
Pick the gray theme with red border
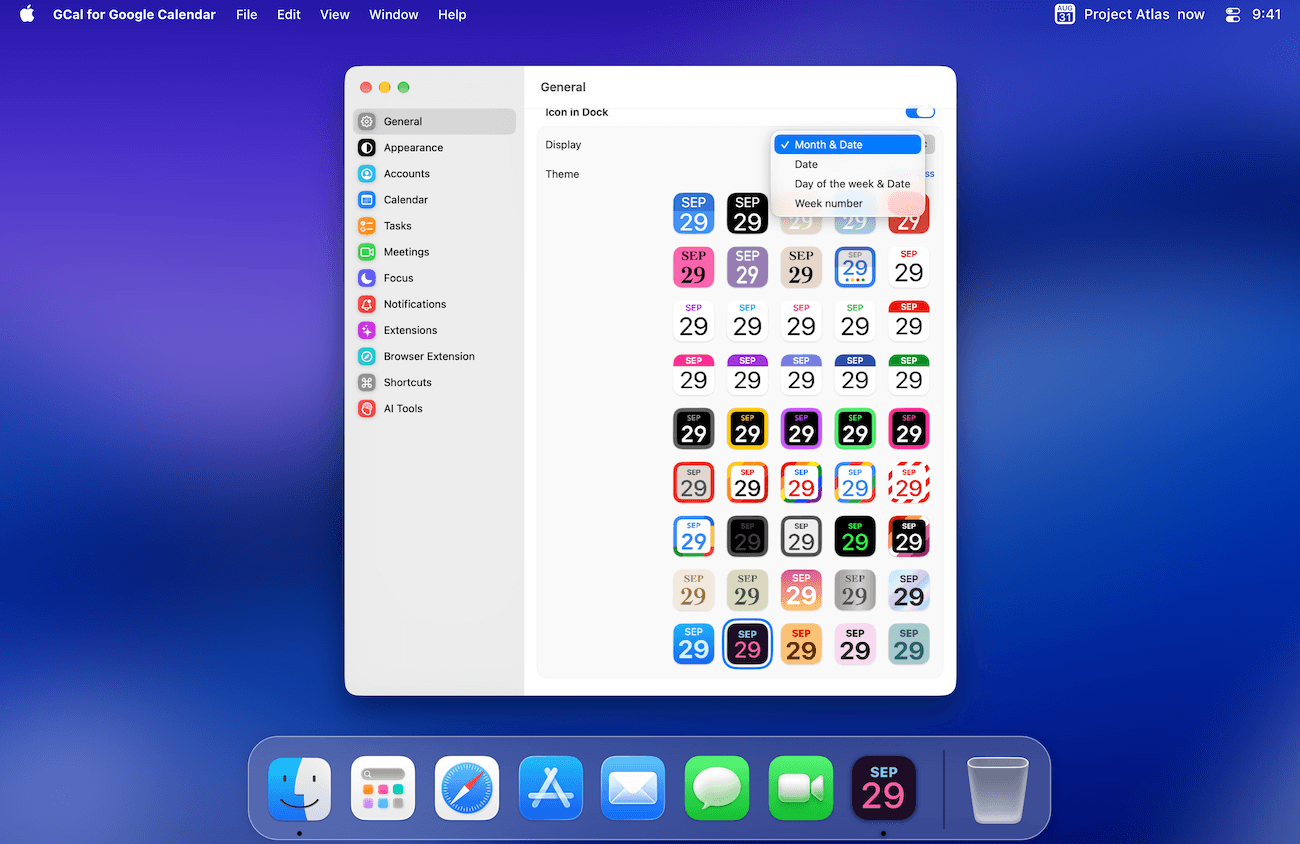(x=694, y=482)
